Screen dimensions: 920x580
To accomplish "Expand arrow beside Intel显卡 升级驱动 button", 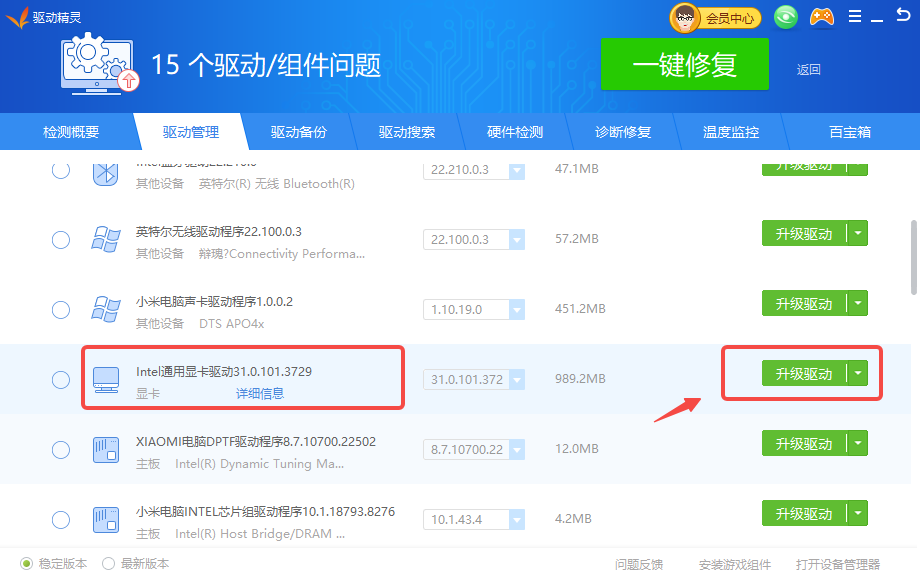I will pos(858,374).
